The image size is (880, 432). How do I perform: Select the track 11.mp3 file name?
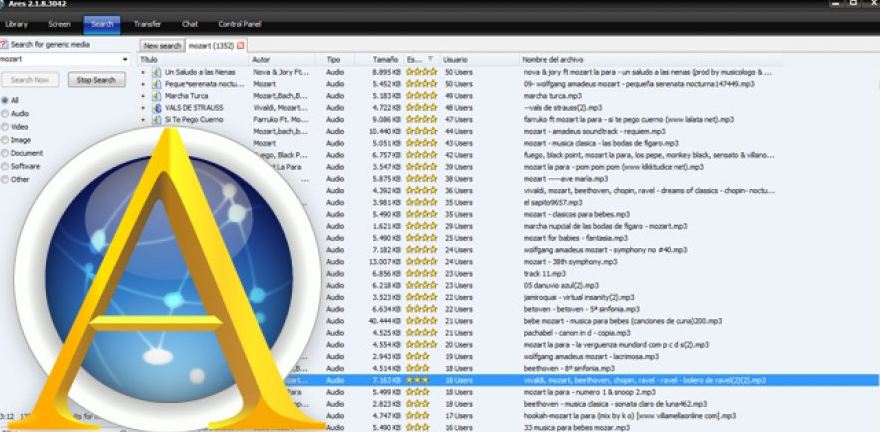point(544,273)
